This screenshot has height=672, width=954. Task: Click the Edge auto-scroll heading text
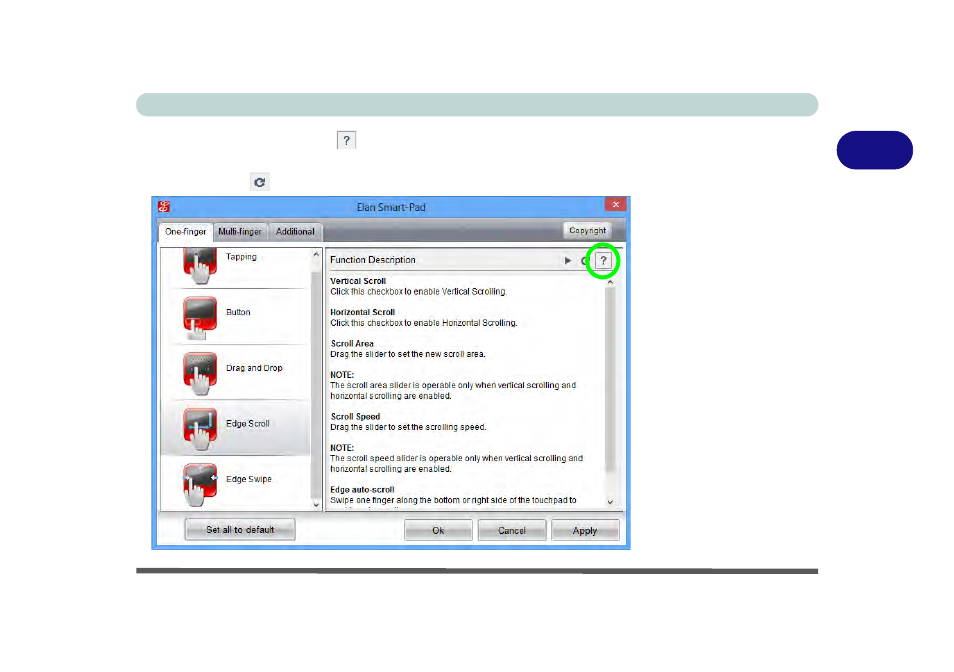point(362,490)
